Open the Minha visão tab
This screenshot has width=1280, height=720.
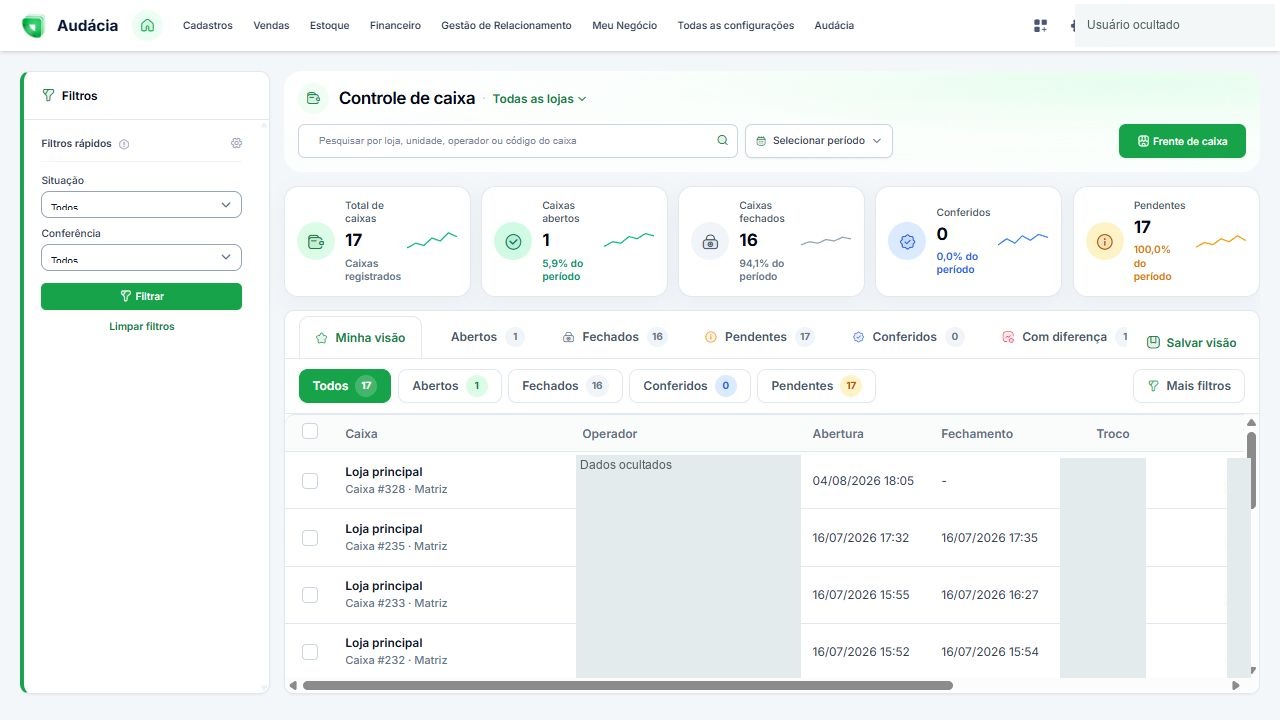click(x=361, y=338)
